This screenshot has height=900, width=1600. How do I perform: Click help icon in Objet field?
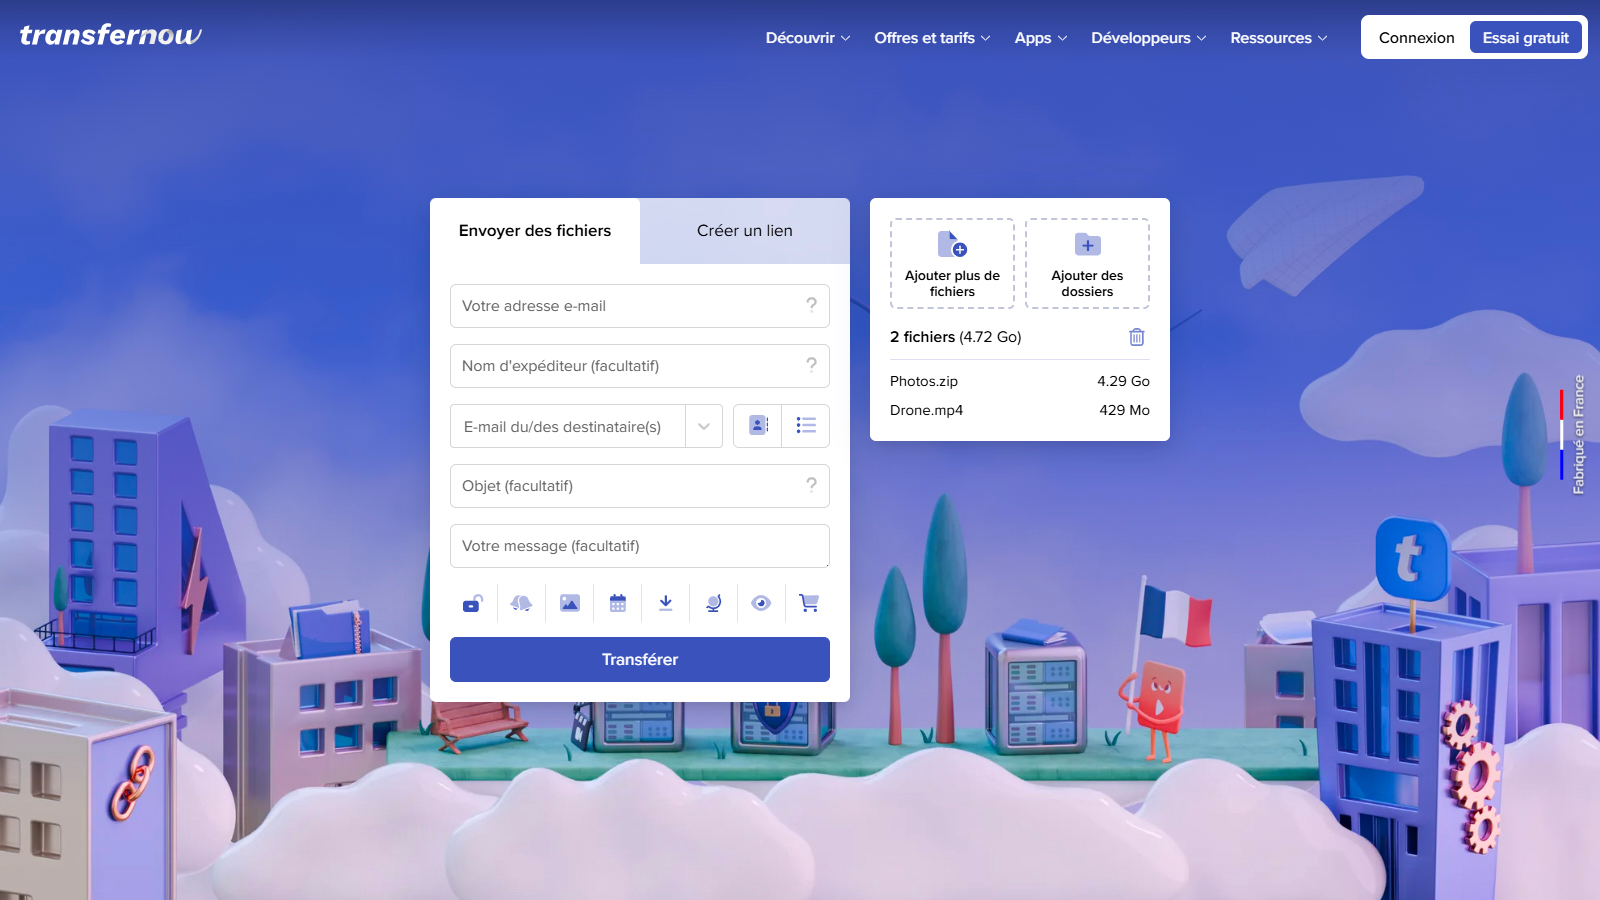click(811, 485)
